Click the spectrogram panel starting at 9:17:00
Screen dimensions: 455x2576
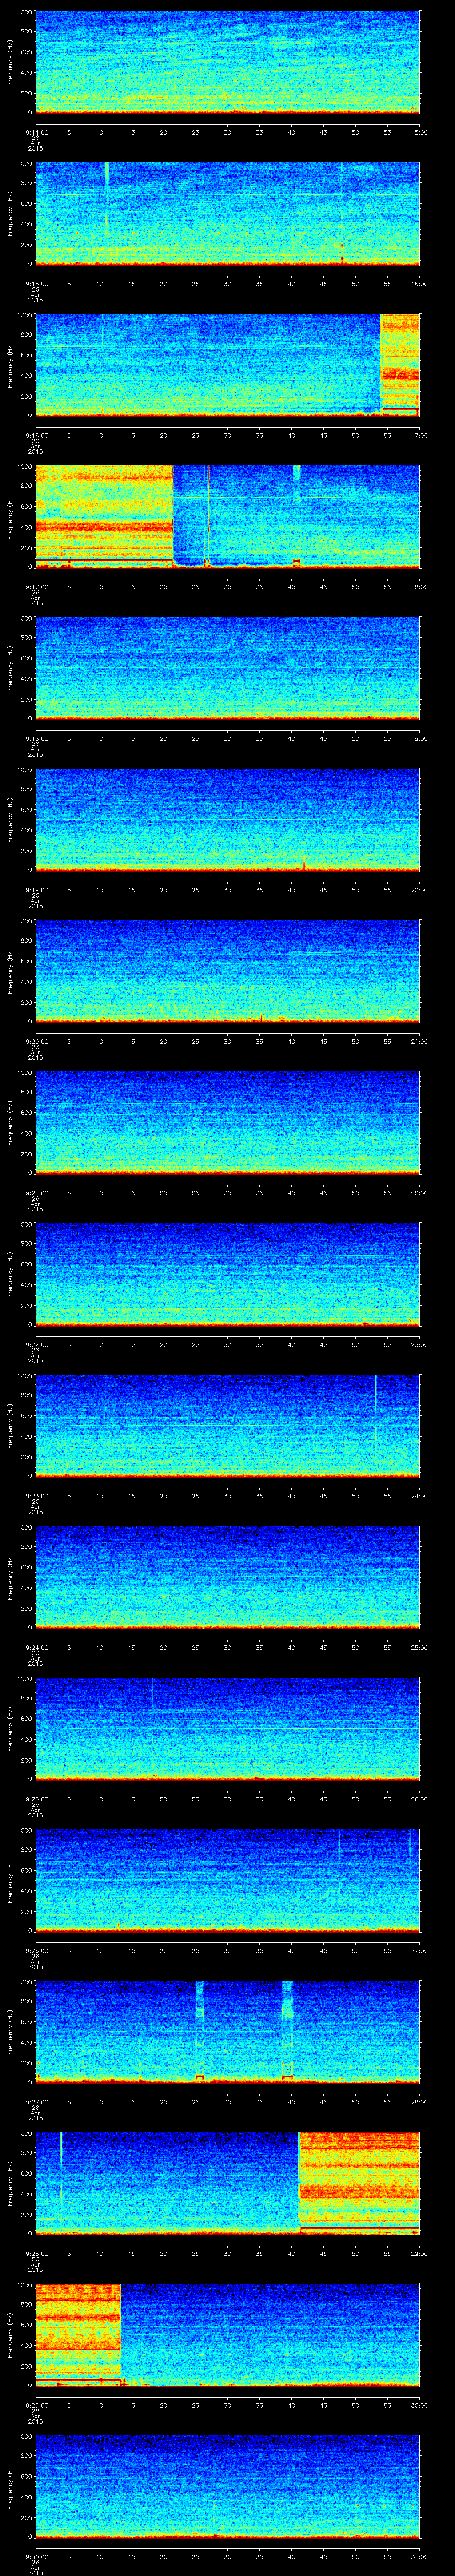click(228, 517)
